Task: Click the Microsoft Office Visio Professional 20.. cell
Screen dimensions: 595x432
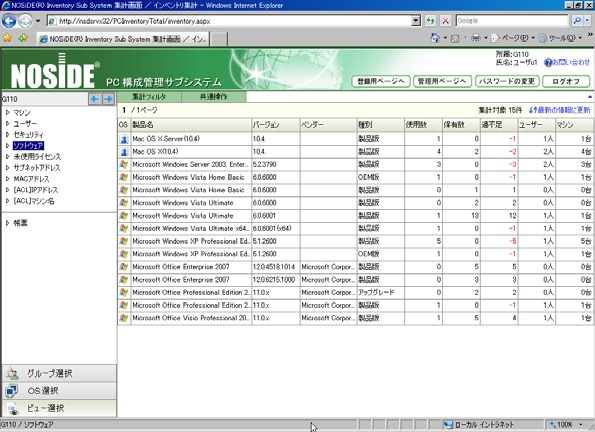Action: 191,318
